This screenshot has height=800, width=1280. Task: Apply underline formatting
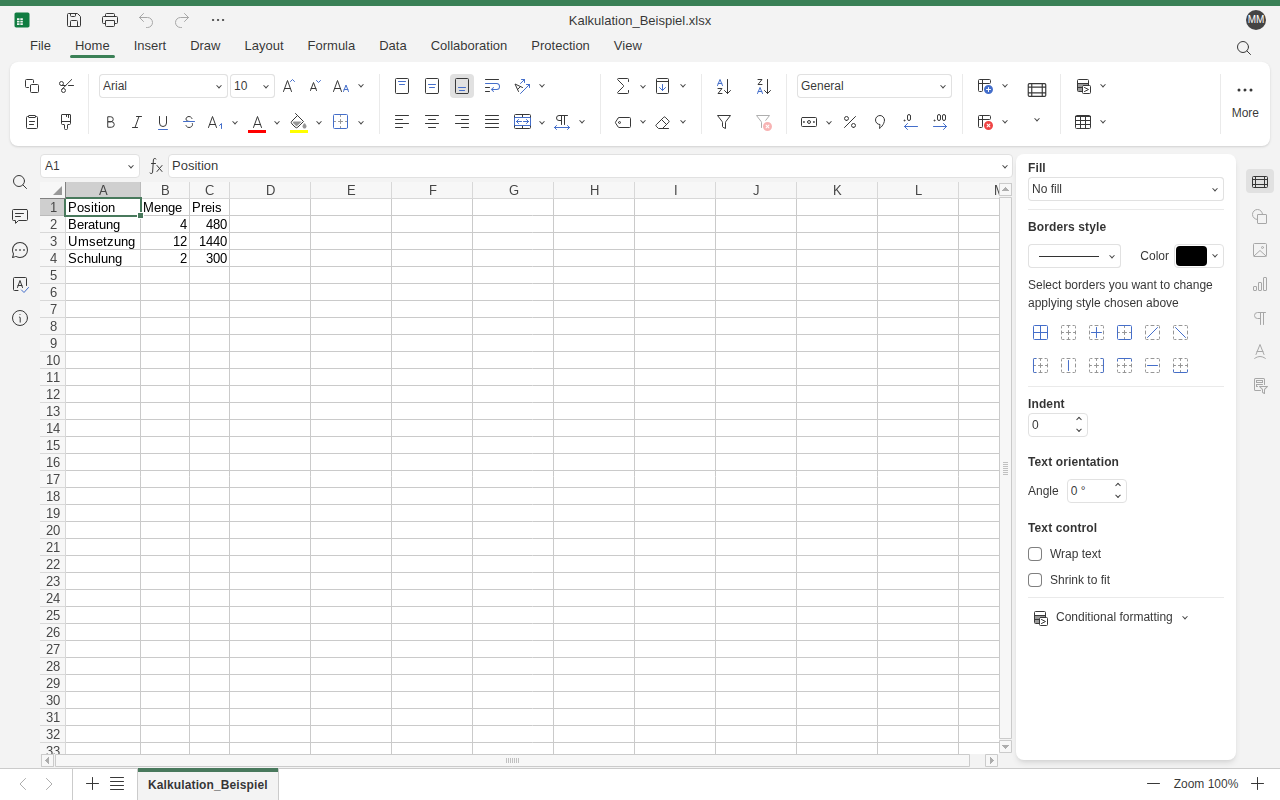pos(163,122)
